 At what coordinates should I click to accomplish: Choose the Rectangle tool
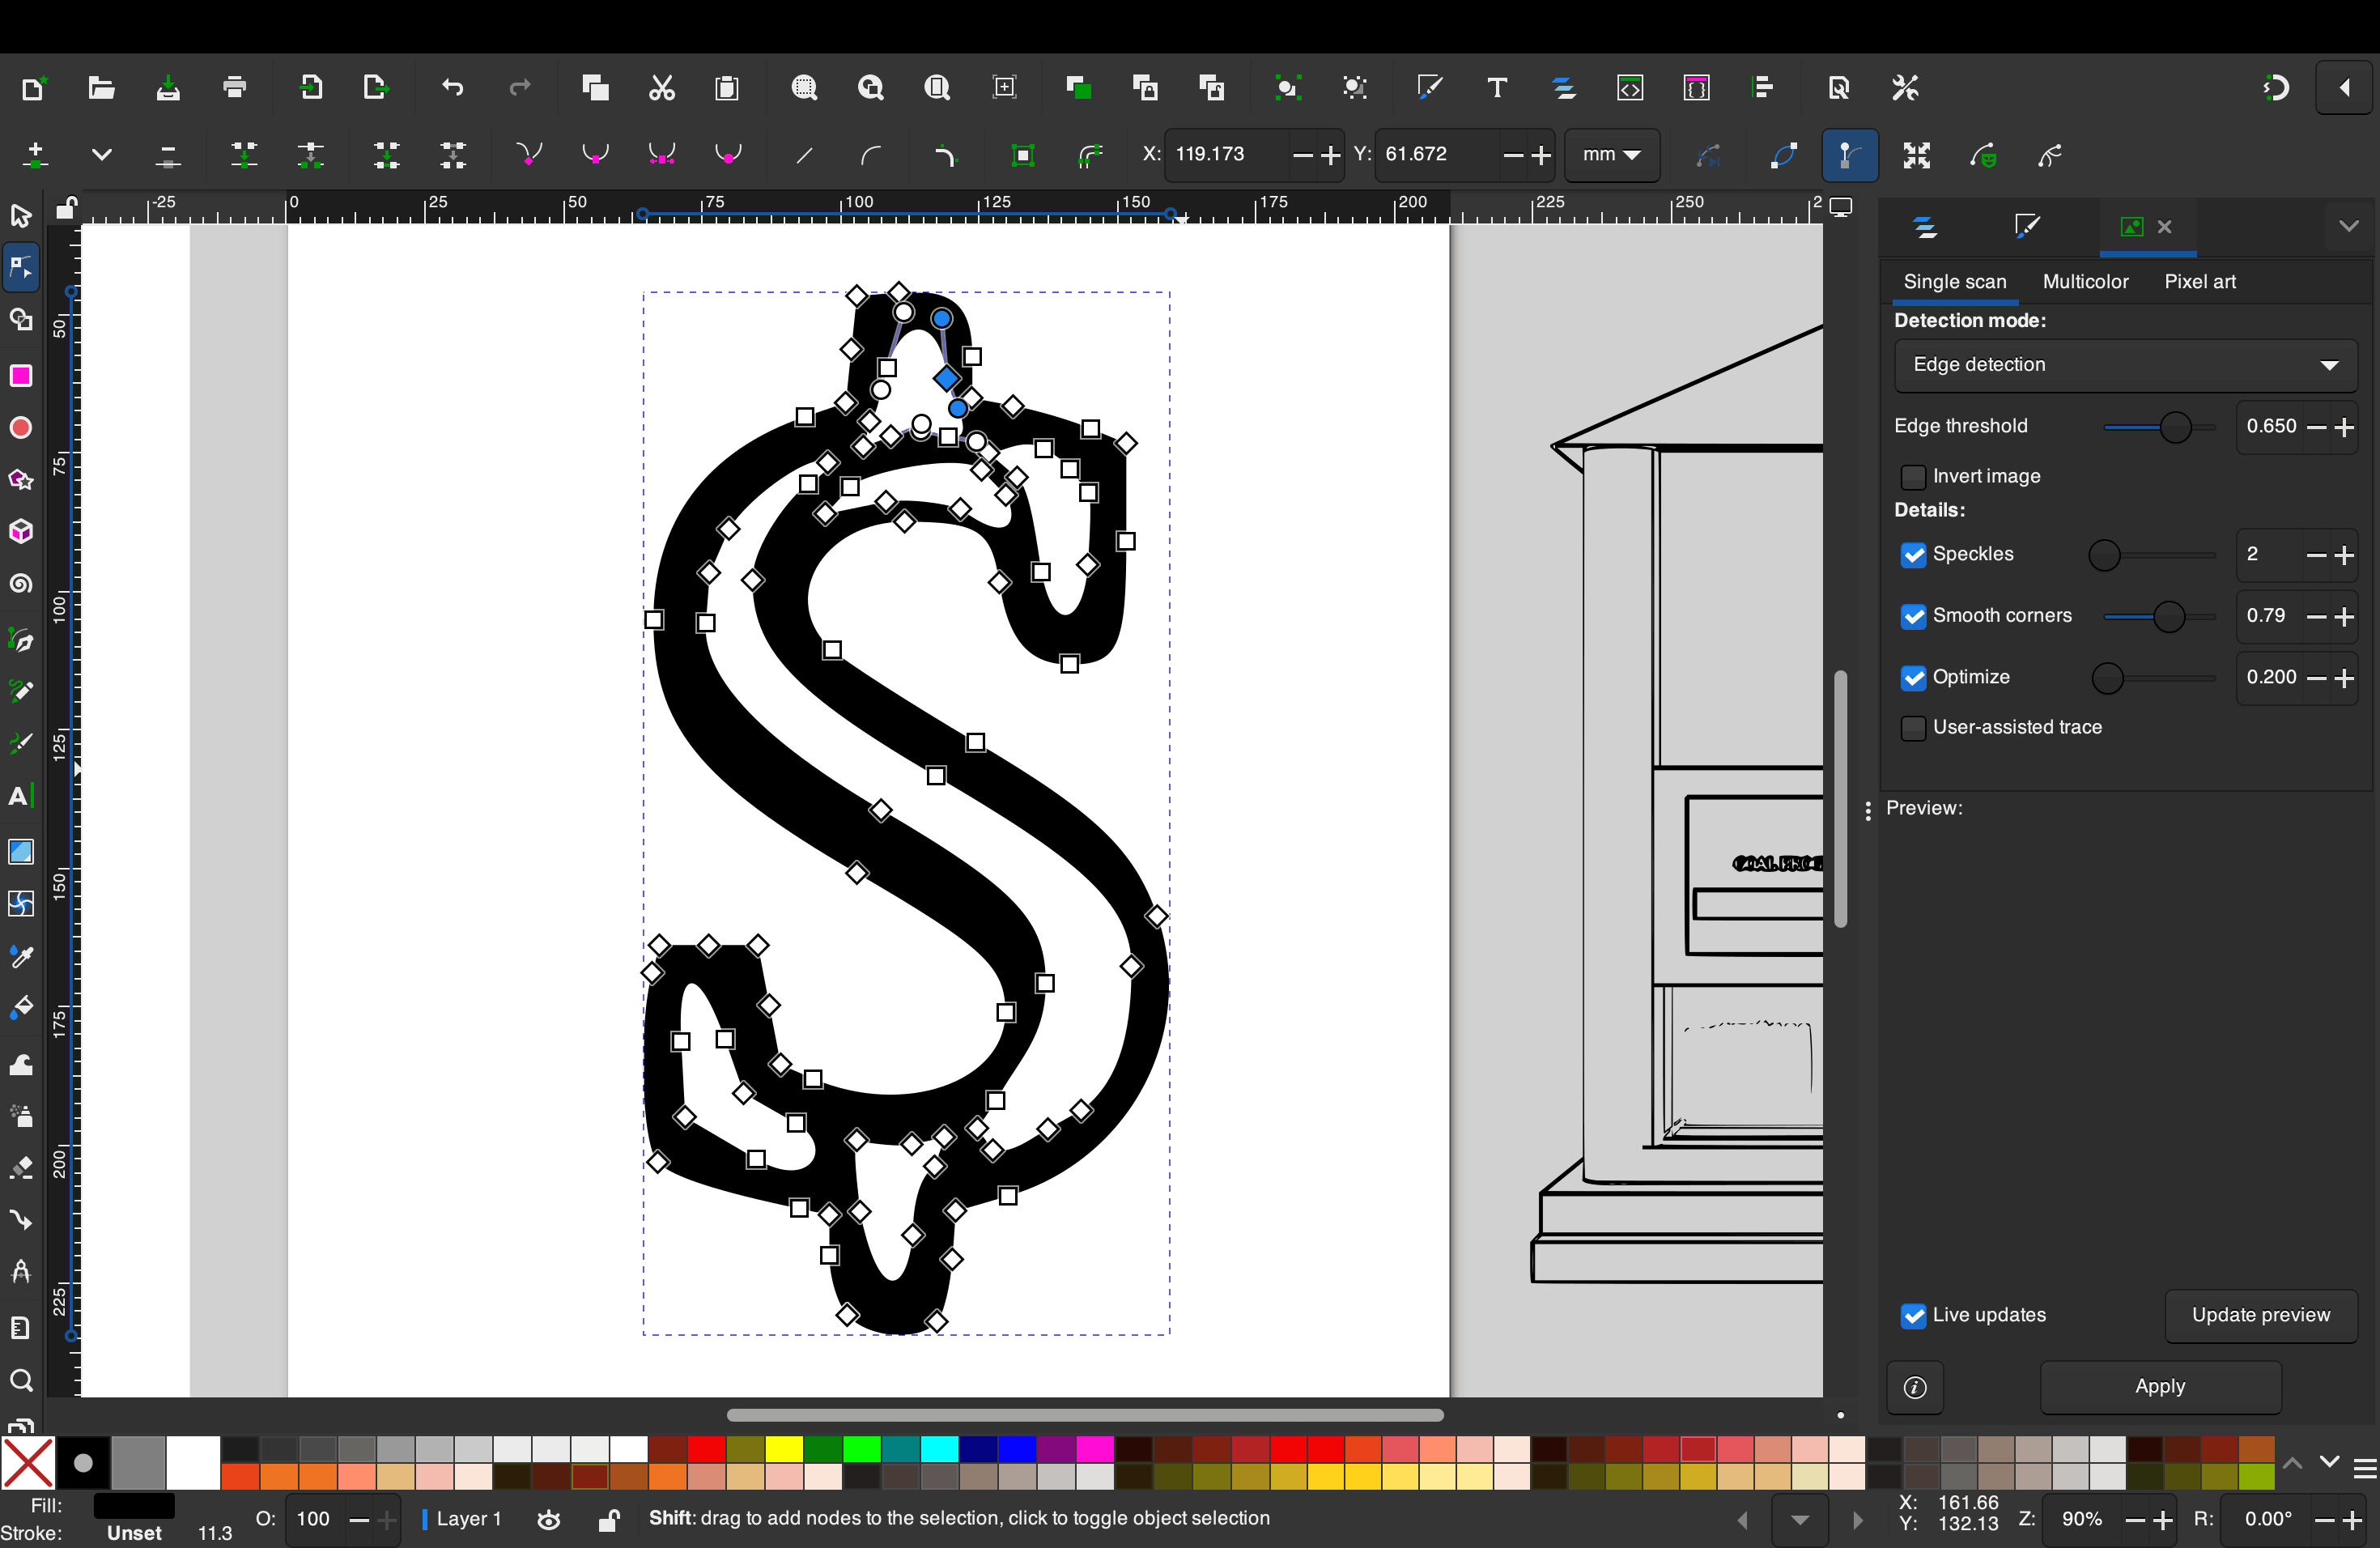tap(20, 376)
